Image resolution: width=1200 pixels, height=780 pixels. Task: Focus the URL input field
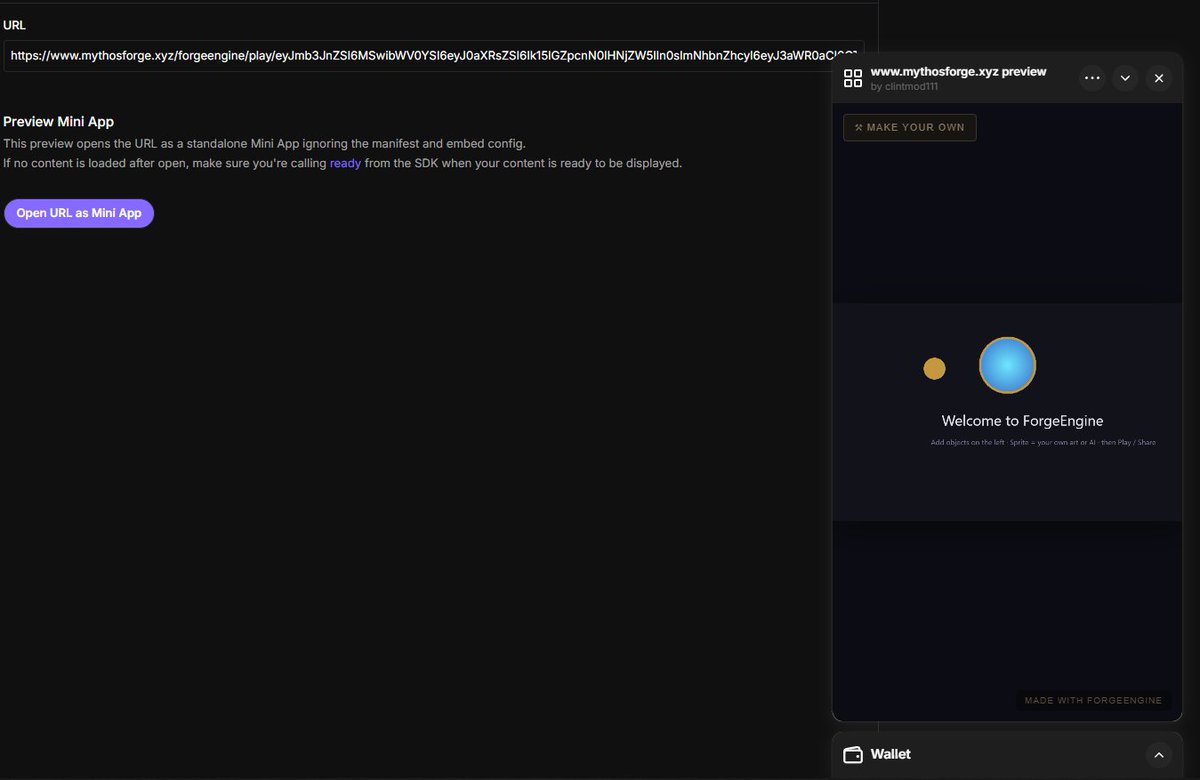tap(434, 56)
